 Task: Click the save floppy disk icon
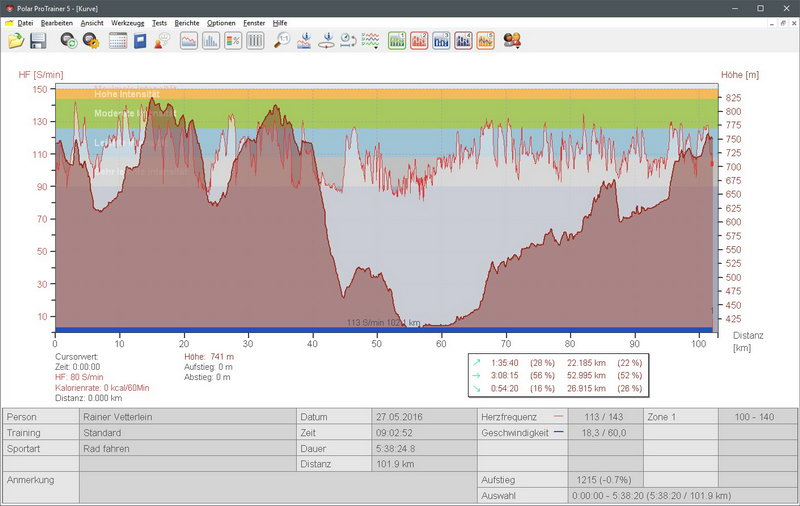(39, 41)
